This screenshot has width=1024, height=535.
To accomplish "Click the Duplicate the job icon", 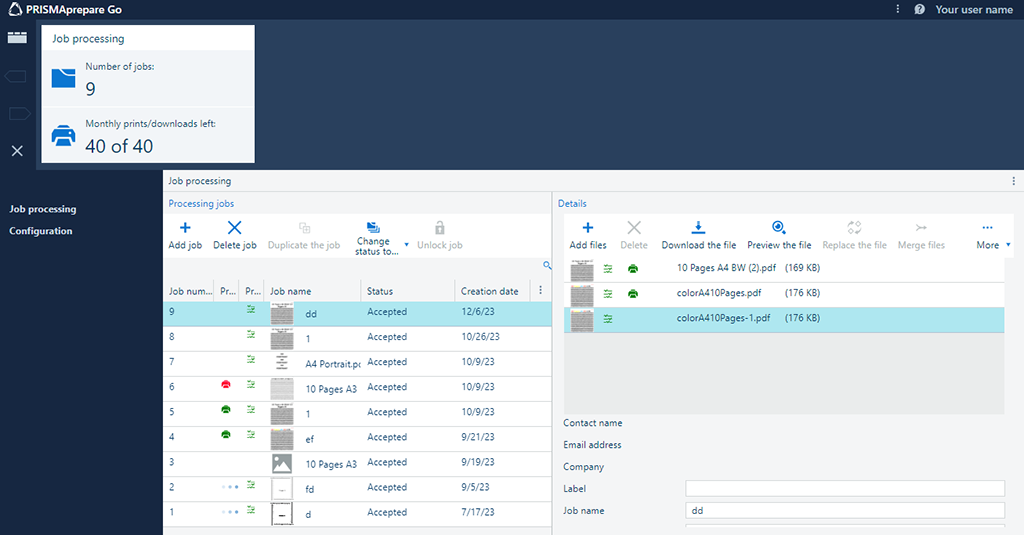I will point(304,227).
